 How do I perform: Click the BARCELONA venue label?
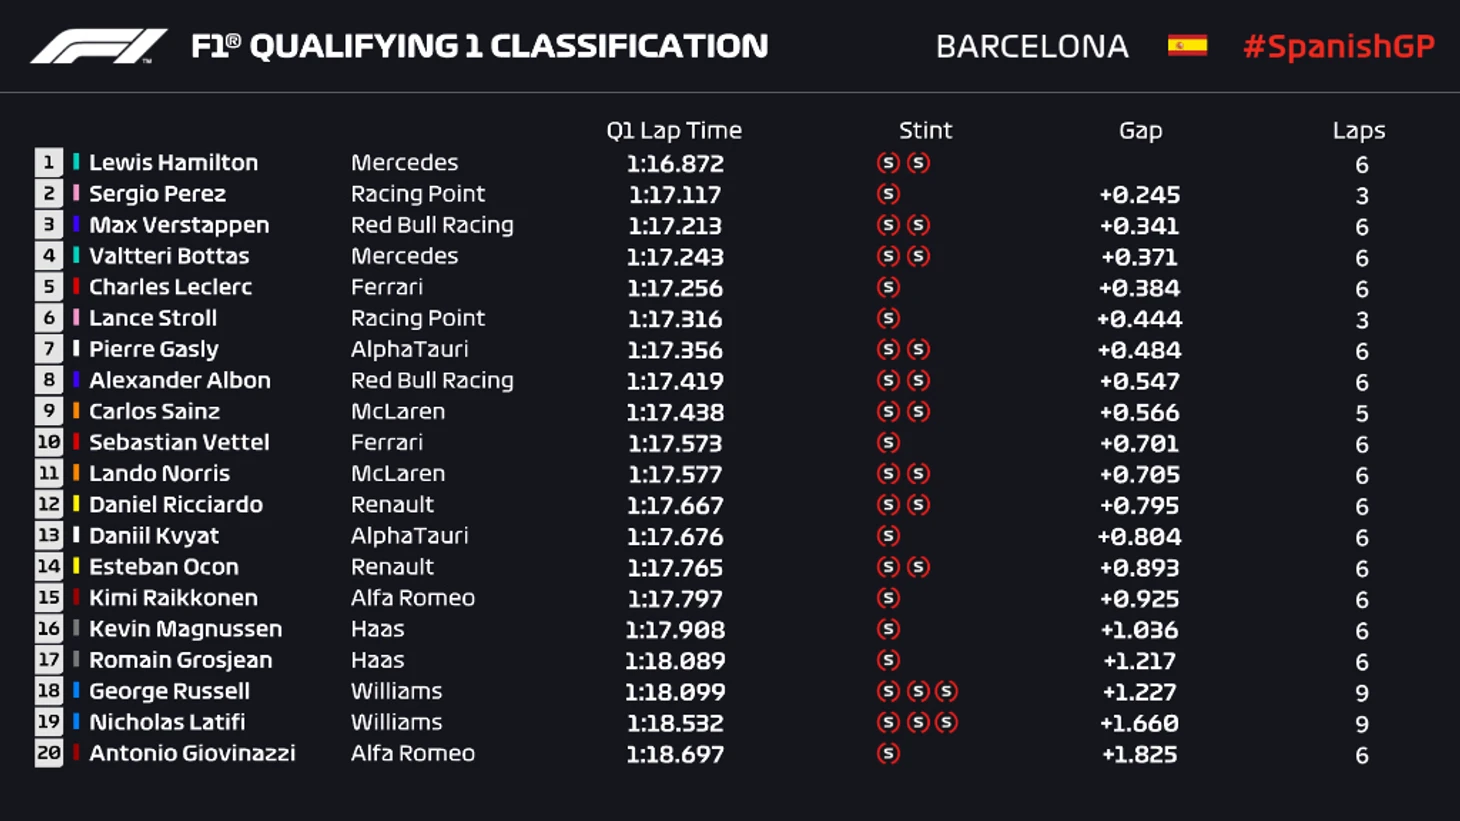click(x=1032, y=46)
